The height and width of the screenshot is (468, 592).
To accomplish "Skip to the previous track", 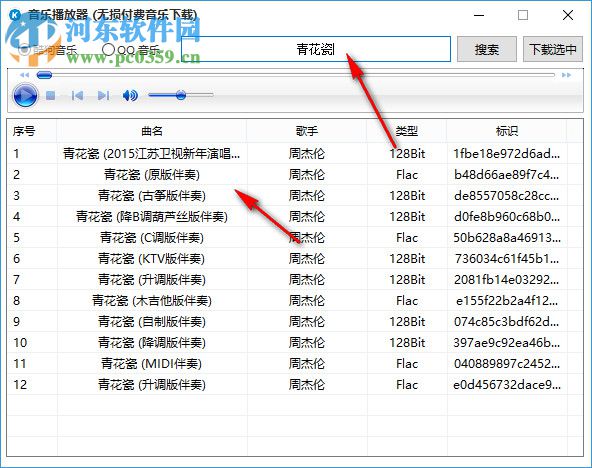I will pyautogui.click(x=77, y=95).
